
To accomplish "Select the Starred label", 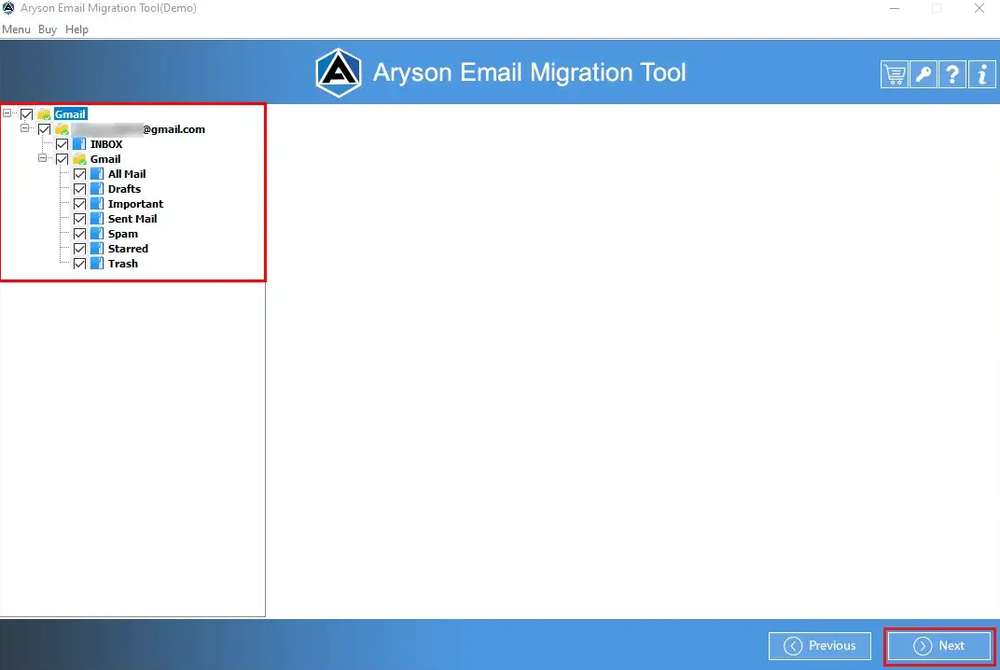I will (128, 249).
